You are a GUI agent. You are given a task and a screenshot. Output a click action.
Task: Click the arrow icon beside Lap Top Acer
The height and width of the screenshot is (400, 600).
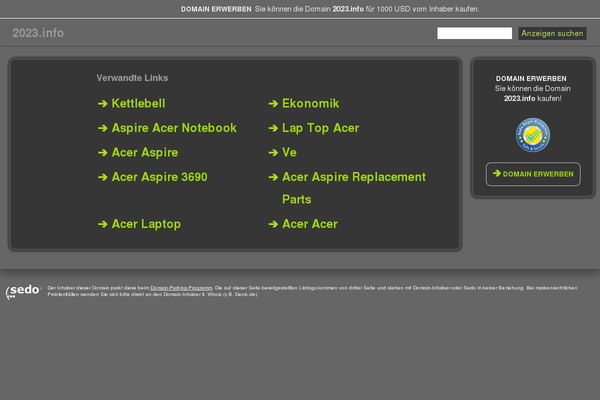[x=273, y=128]
